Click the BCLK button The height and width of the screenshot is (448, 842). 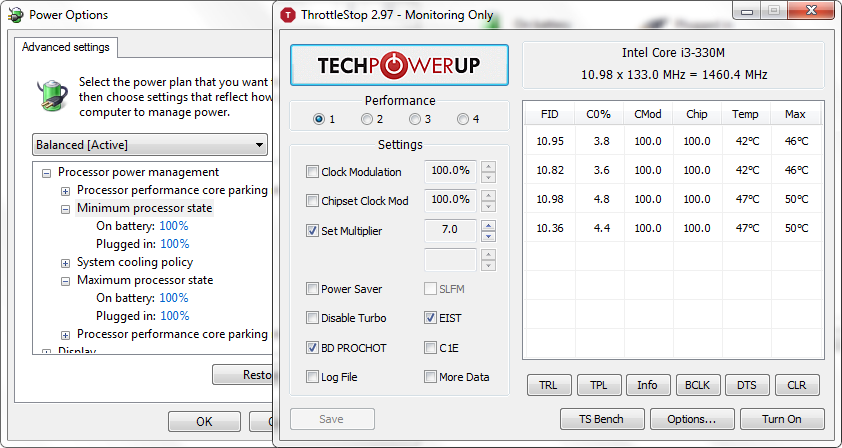698,385
